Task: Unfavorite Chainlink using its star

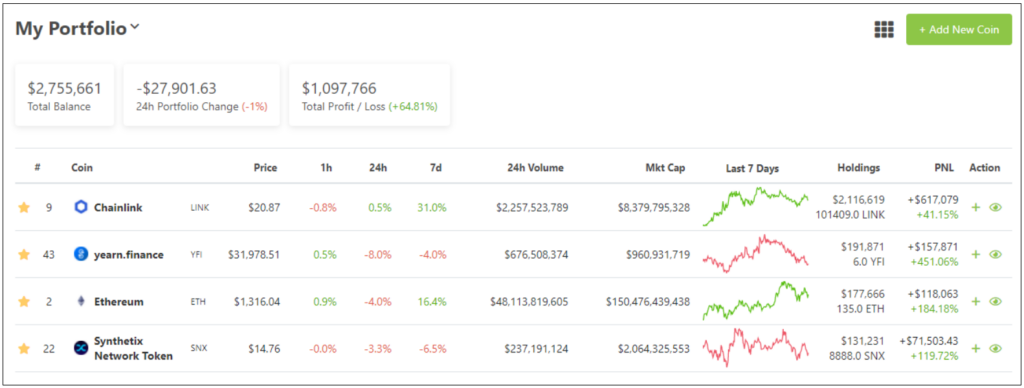Action: pos(24,207)
